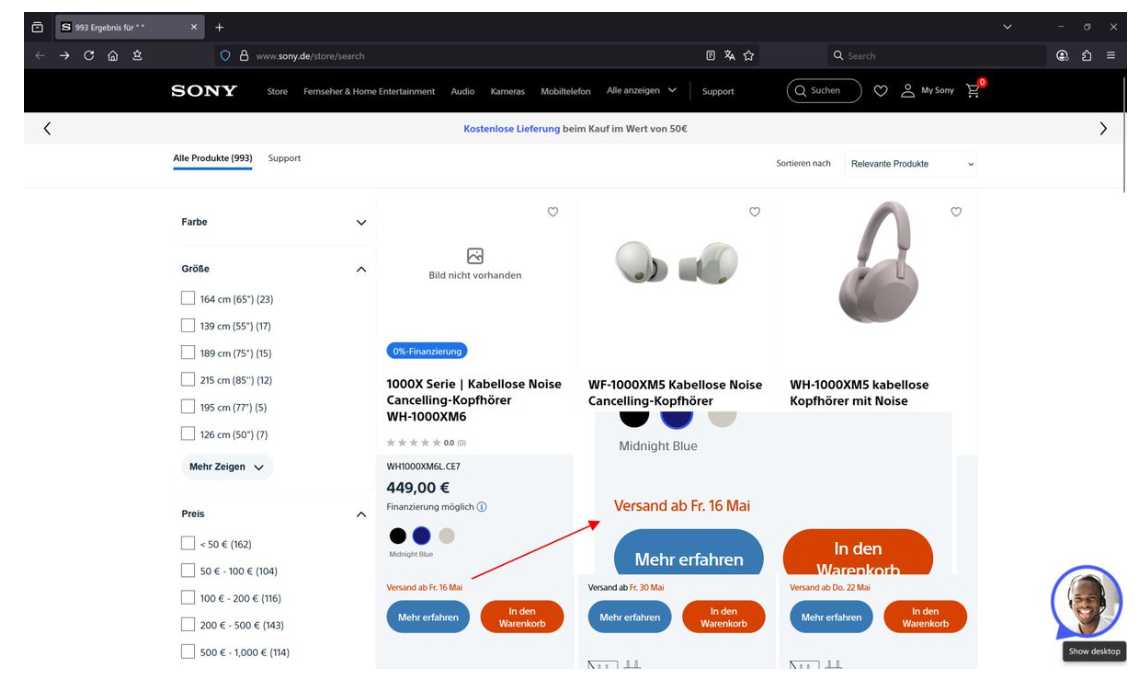1142x687 pixels.
Task: Click the translate page icon
Action: 729,55
